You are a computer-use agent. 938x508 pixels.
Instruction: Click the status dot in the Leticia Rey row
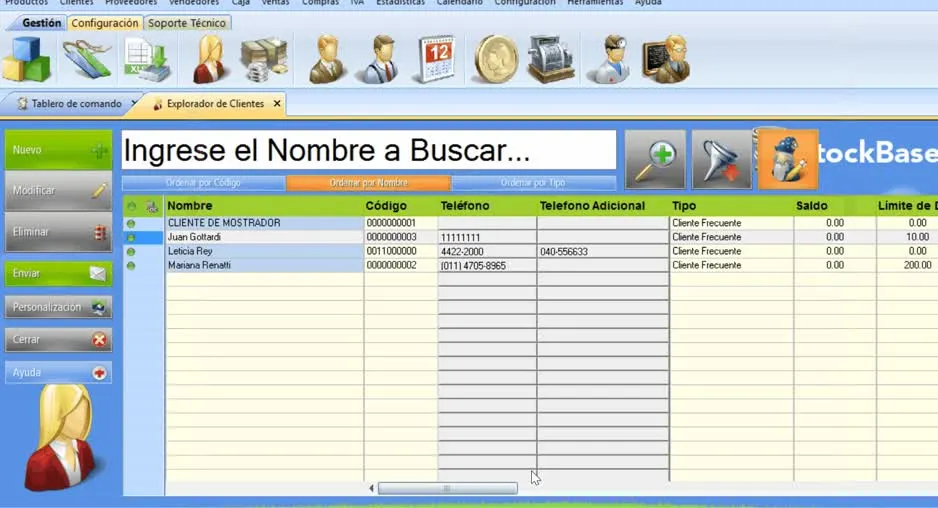point(131,252)
